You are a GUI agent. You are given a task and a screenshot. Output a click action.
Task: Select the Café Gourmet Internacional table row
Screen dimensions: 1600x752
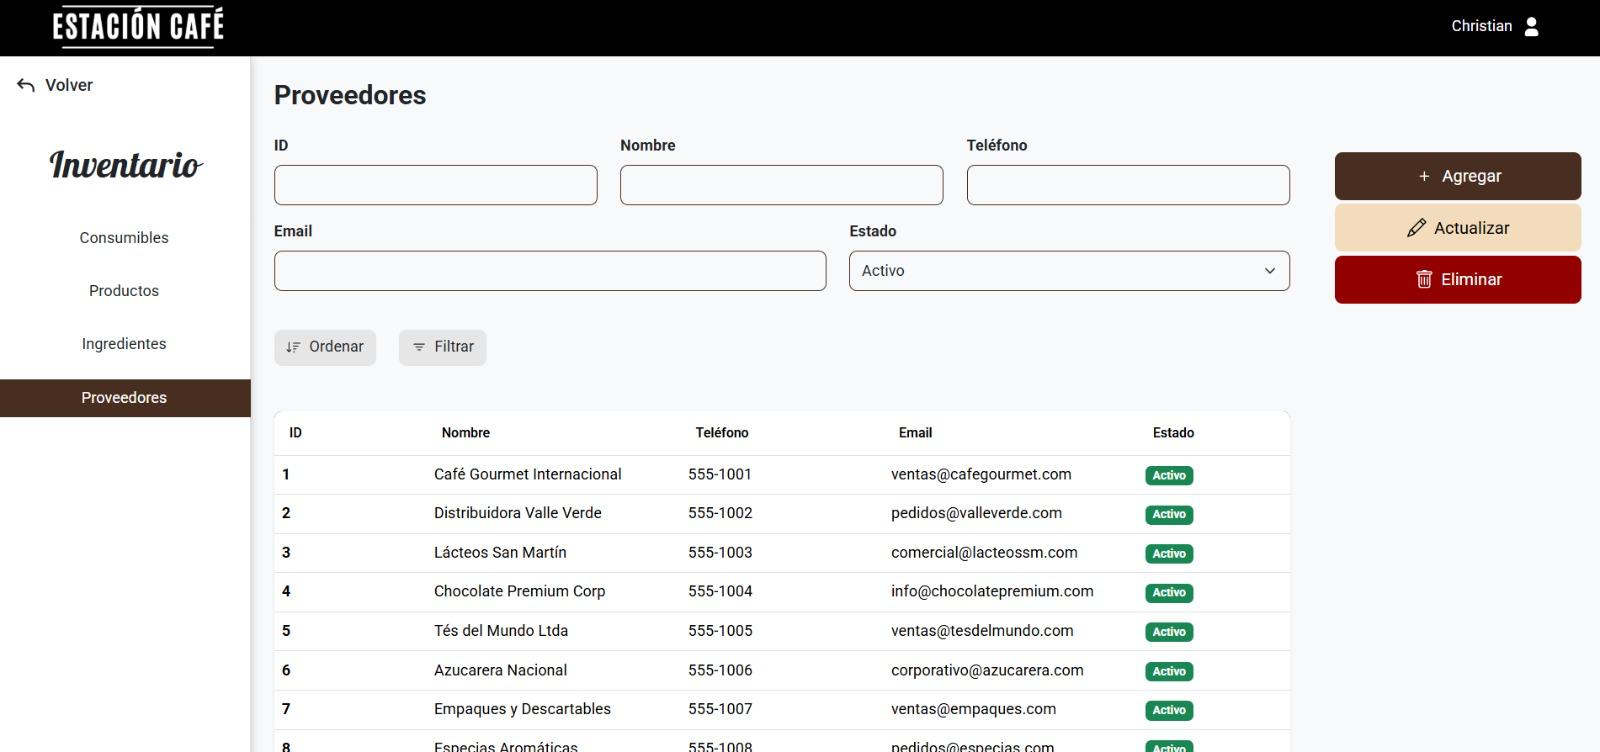point(527,475)
